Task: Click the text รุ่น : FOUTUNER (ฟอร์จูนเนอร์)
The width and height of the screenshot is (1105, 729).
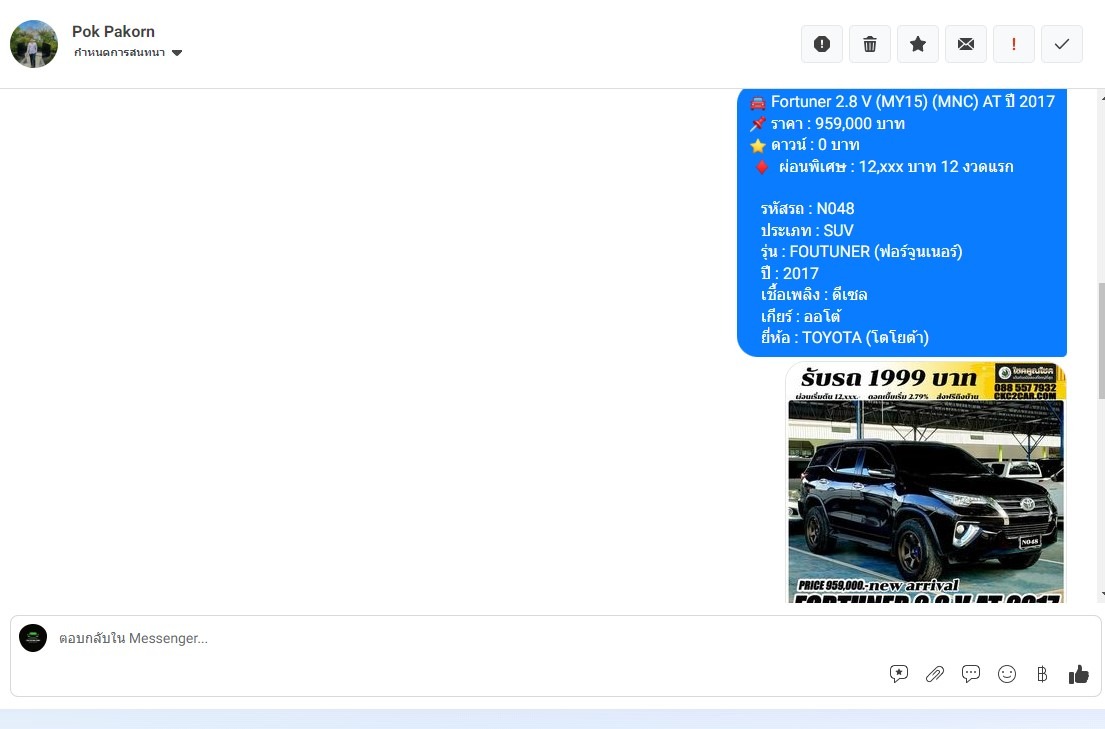Action: (x=861, y=252)
